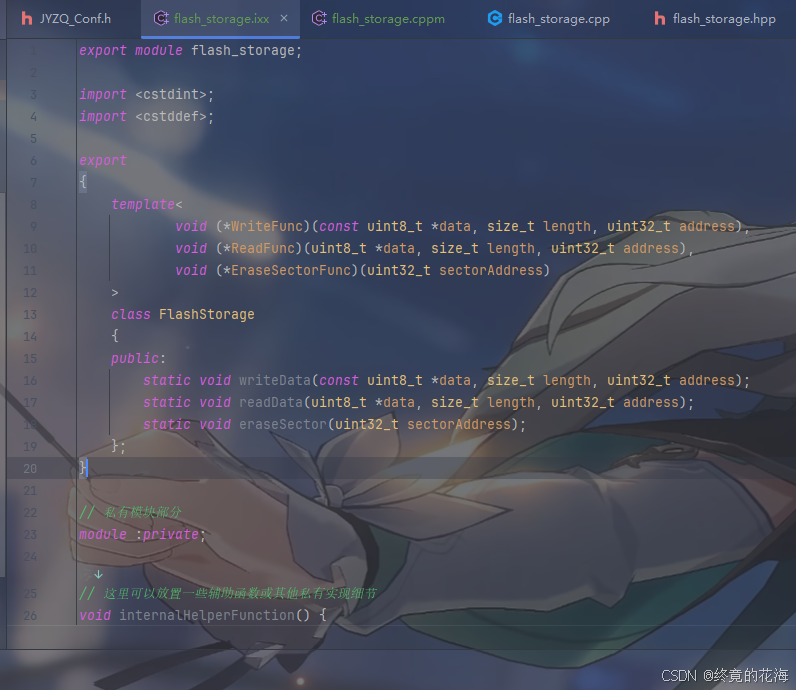Click the header file icon on JYZQ_Conf.h tab
The height and width of the screenshot is (690, 796).
(x=27, y=19)
